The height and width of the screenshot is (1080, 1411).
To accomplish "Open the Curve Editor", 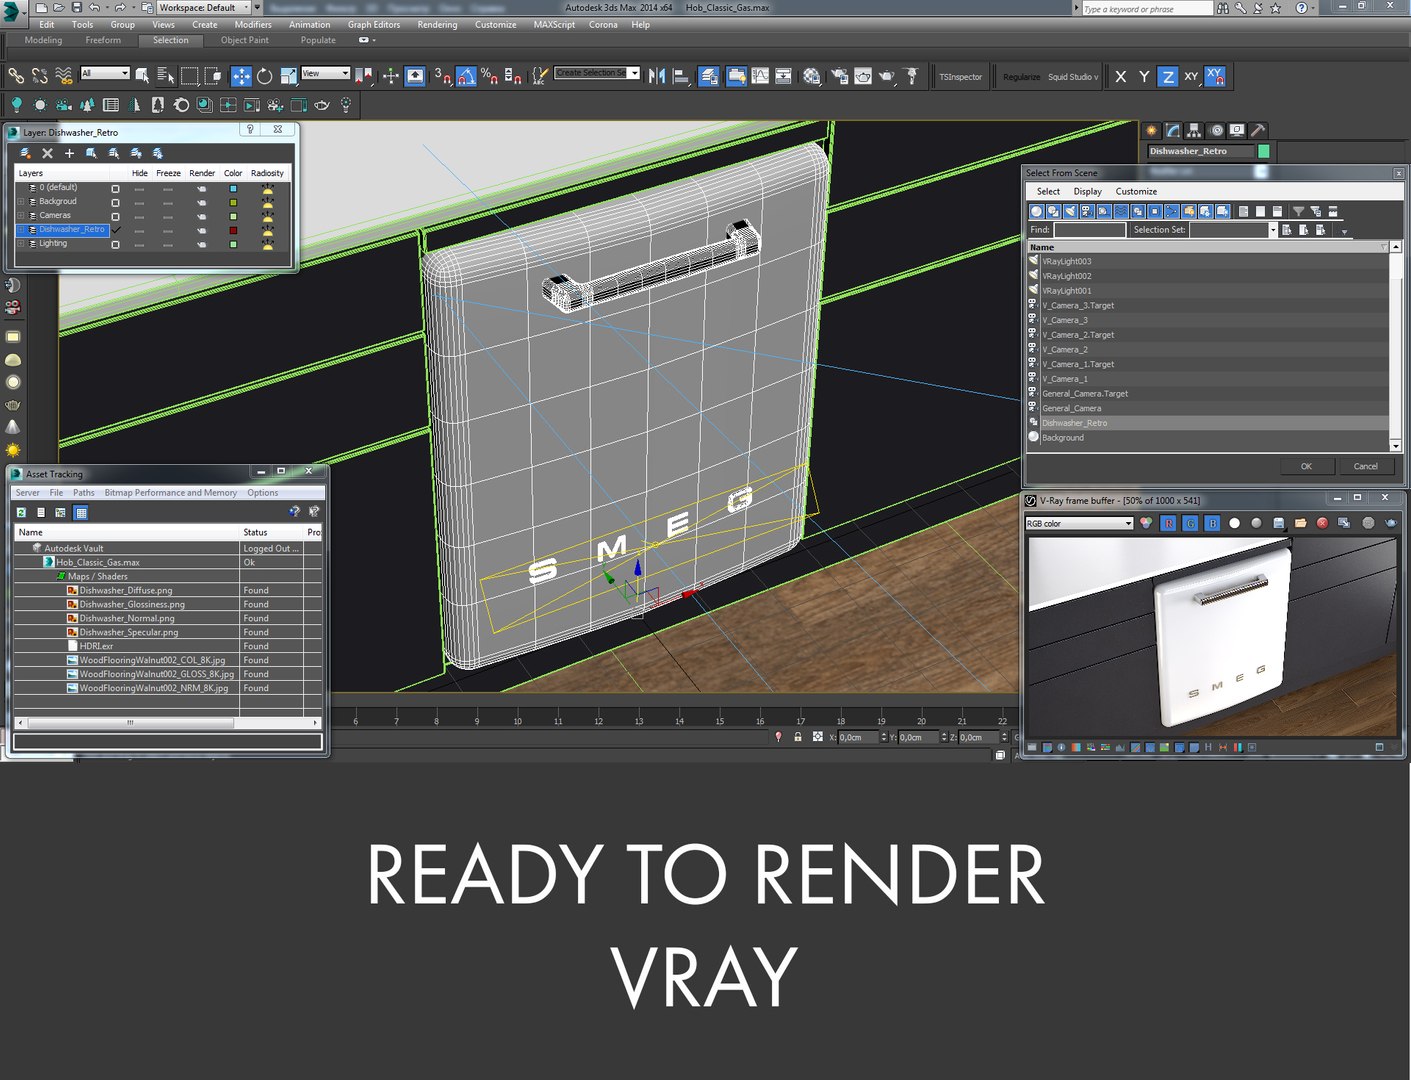I will pyautogui.click(x=760, y=76).
